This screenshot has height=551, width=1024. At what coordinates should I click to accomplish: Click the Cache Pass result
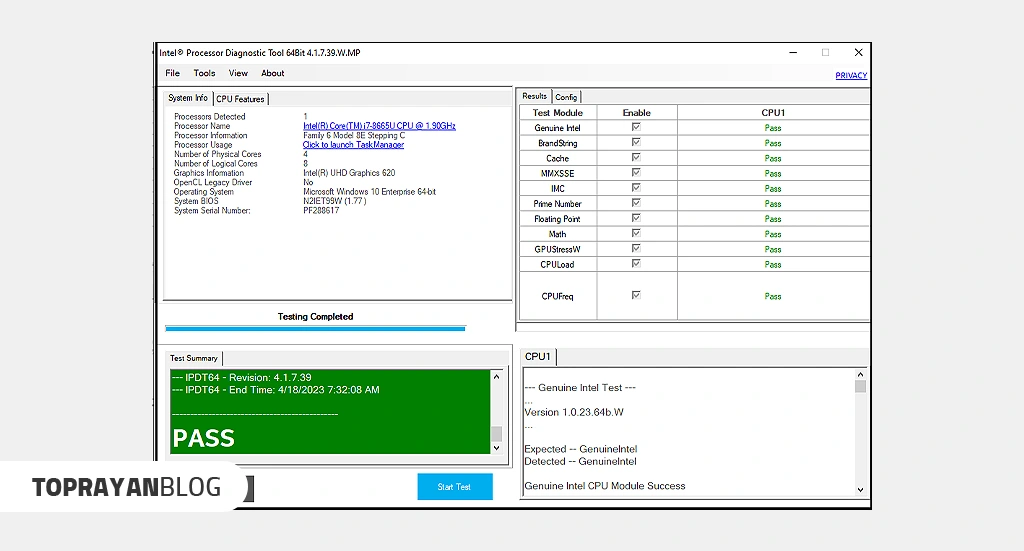(x=773, y=158)
